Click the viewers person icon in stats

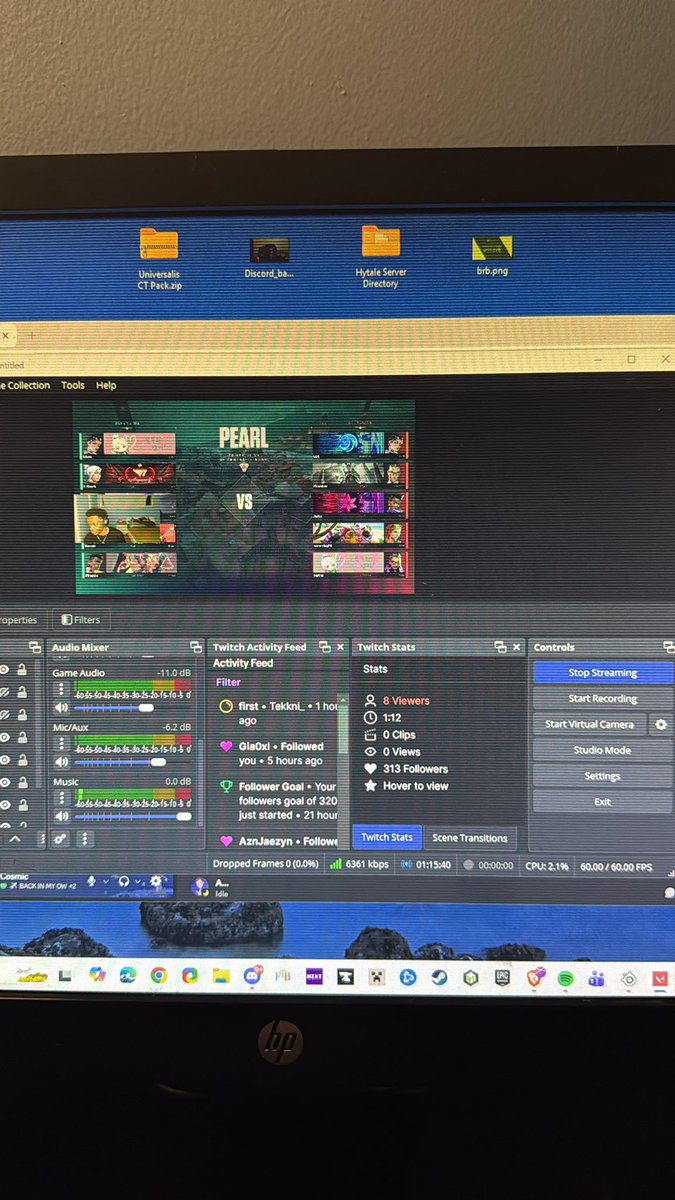371,701
